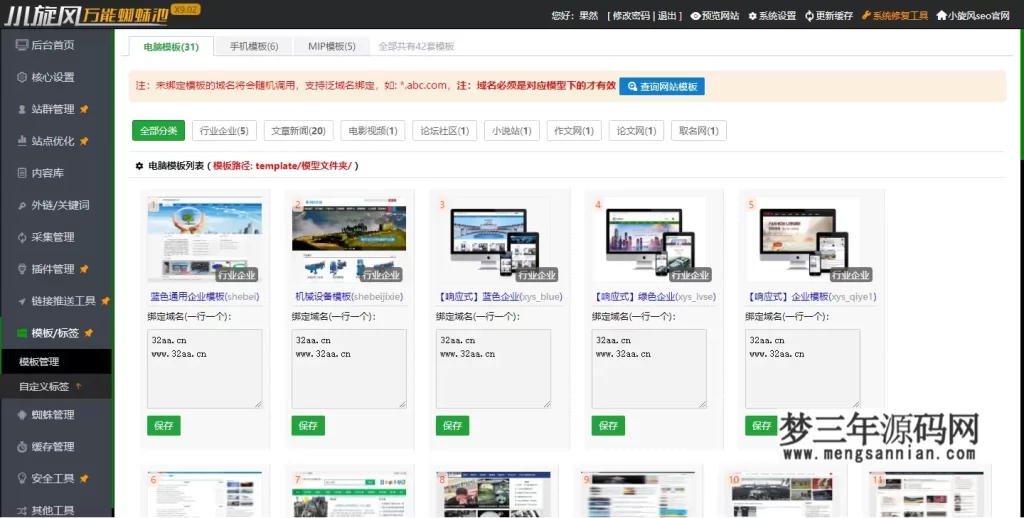Click the link icon beside 外链/关键词

[22, 205]
